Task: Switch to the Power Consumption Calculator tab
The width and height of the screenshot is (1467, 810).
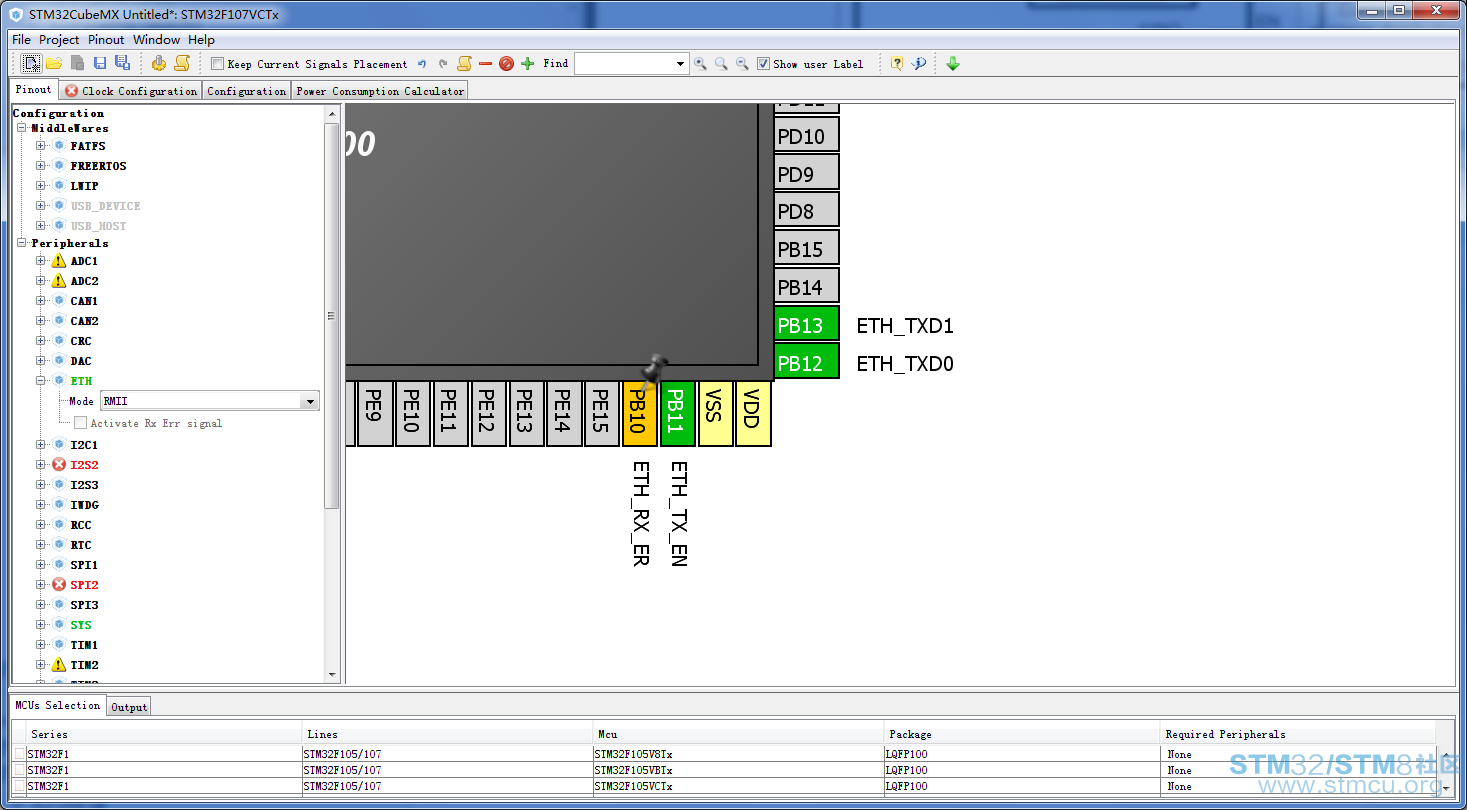Action: point(380,91)
